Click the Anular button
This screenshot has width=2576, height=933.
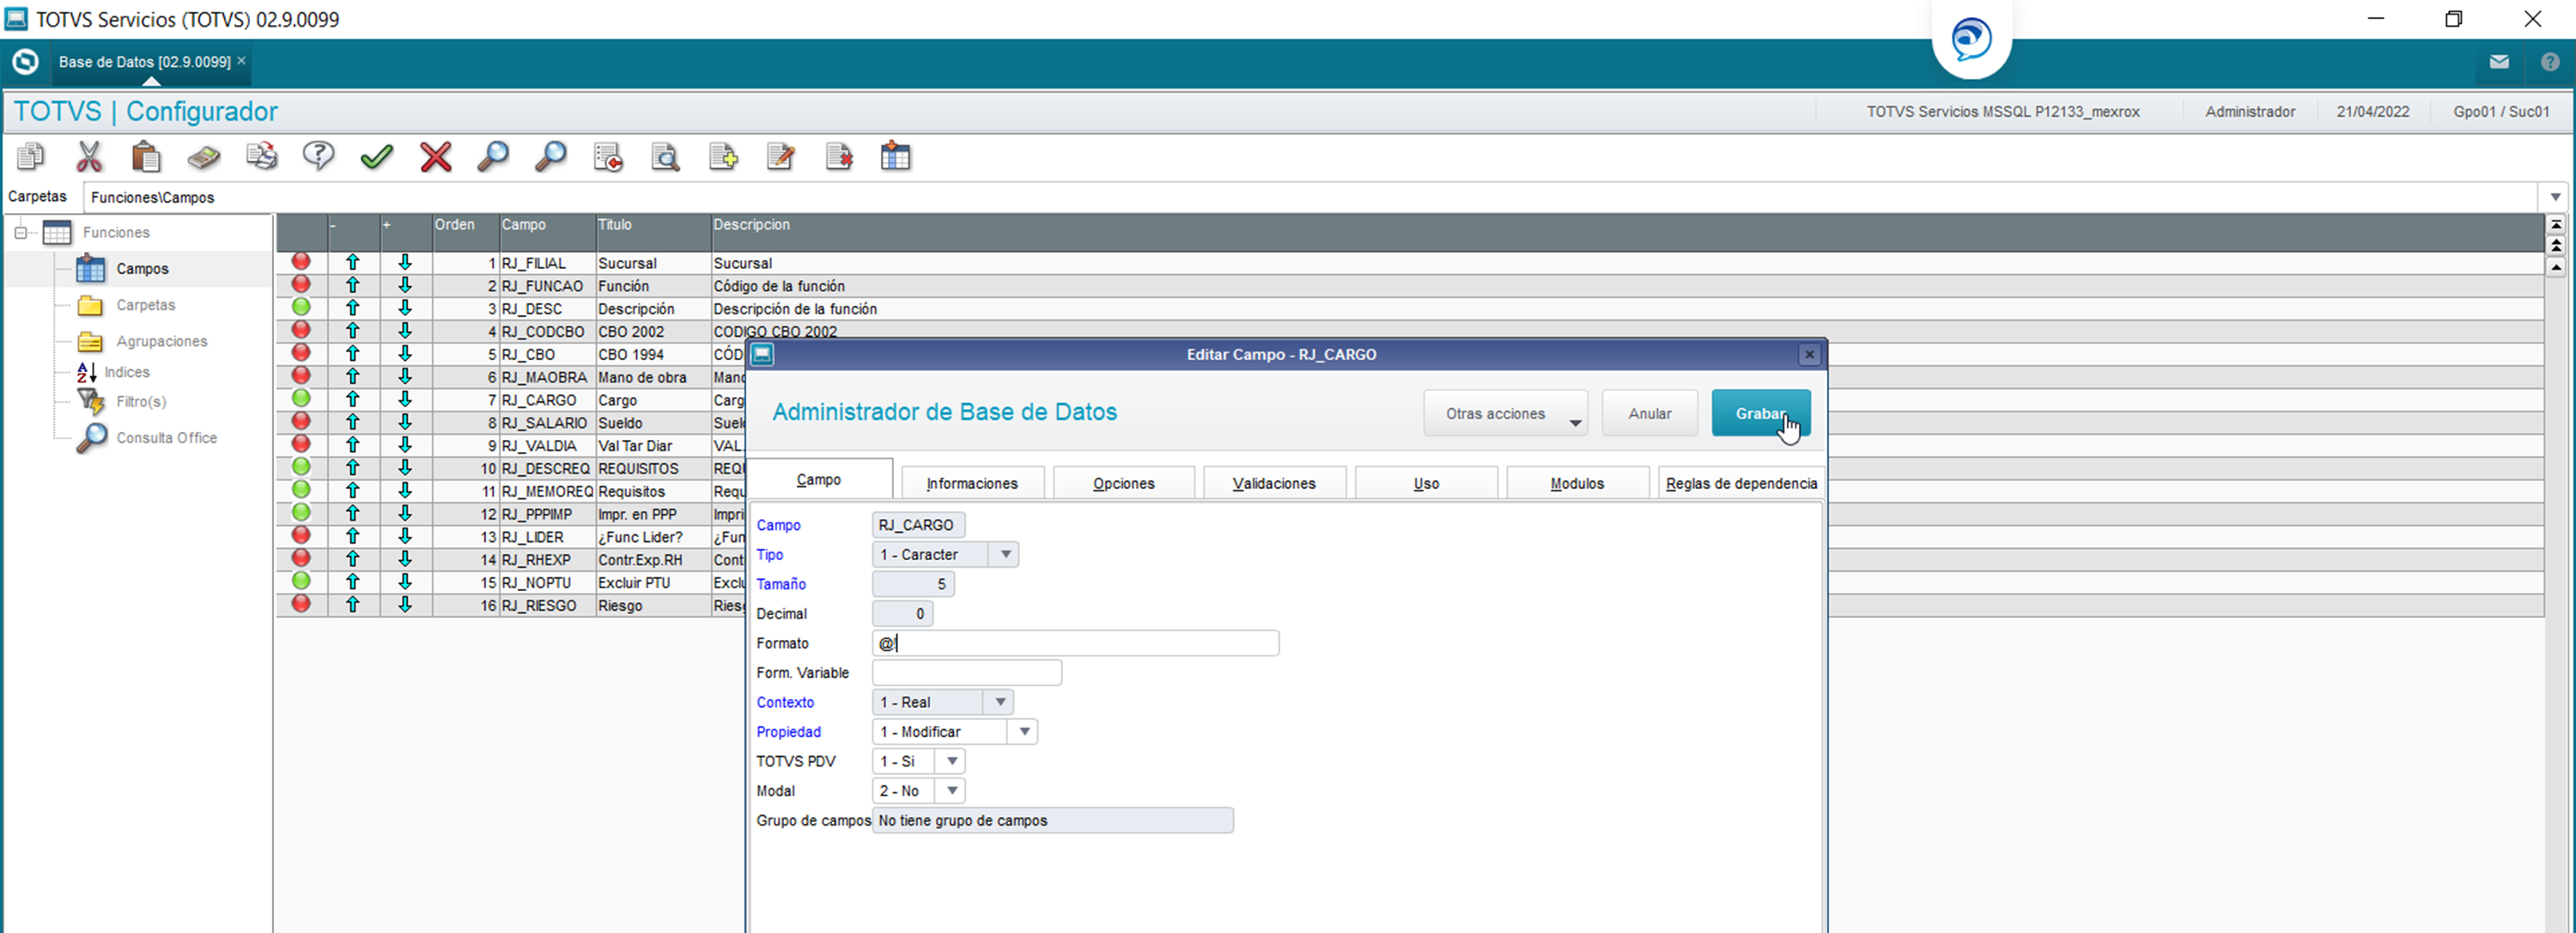point(1650,414)
